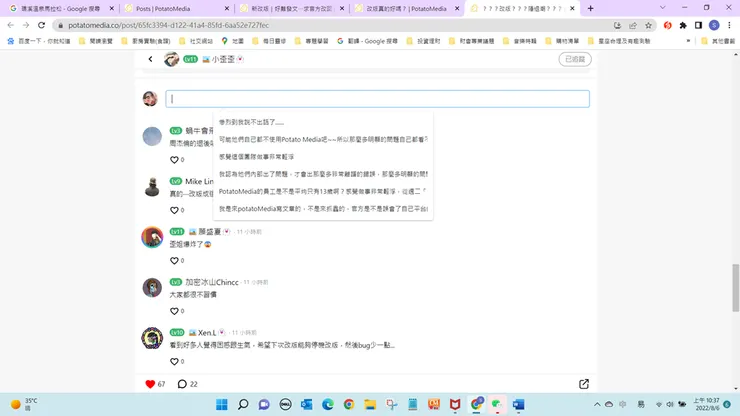Like the 加密冰山Chincc comment heart
This screenshot has height=416, width=740.
click(174, 311)
